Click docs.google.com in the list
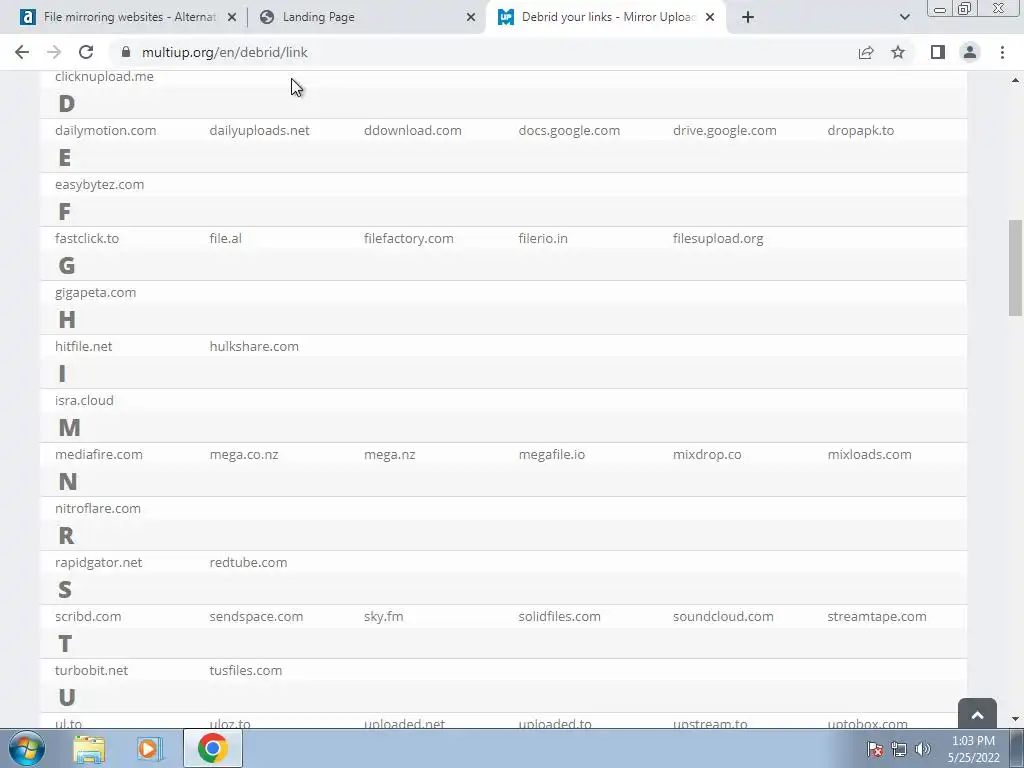Screen dimensions: 1024x768 pos(569,131)
